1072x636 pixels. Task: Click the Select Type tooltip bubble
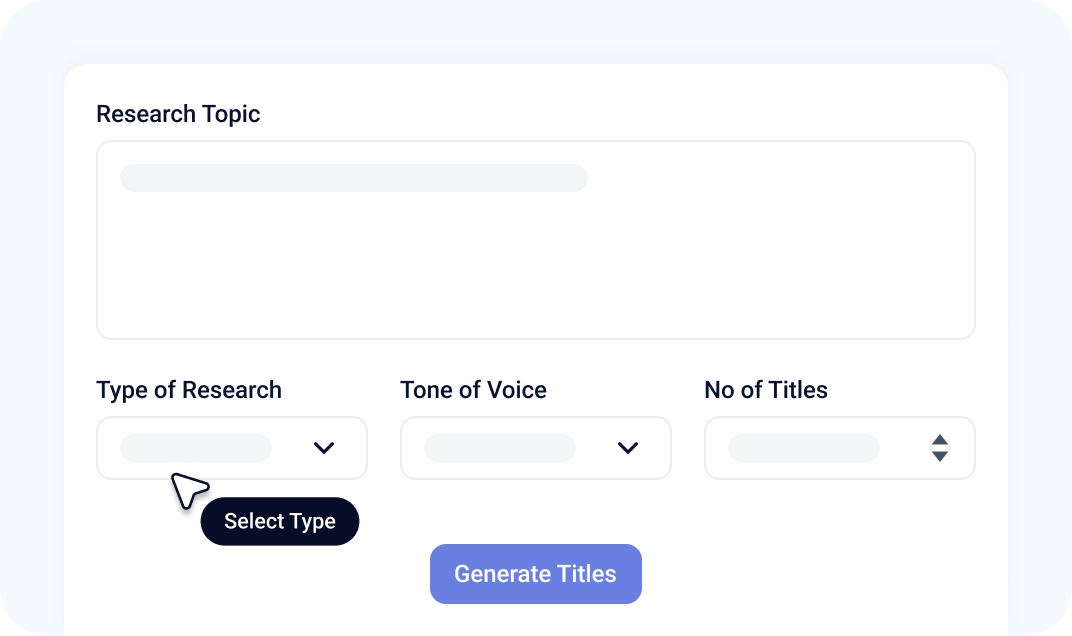280,521
